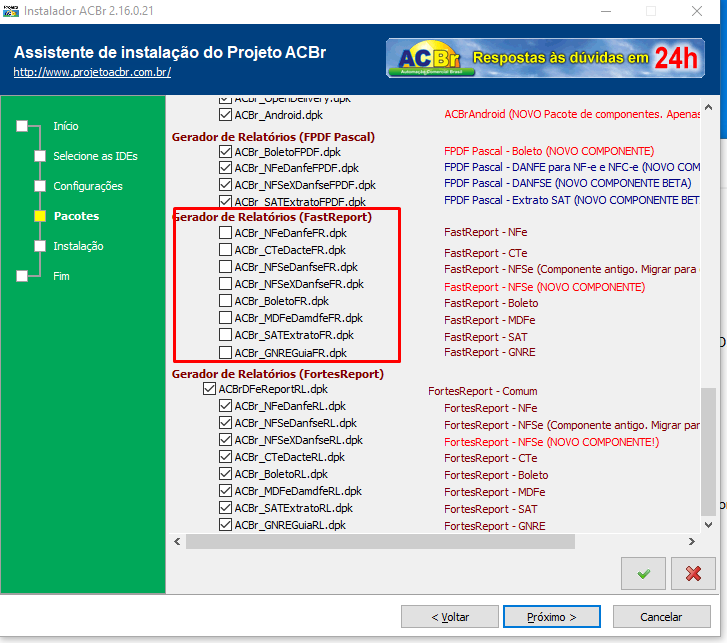Uncheck ACBr_Android.dpk package
The width and height of the screenshot is (727, 643).
(x=225, y=115)
